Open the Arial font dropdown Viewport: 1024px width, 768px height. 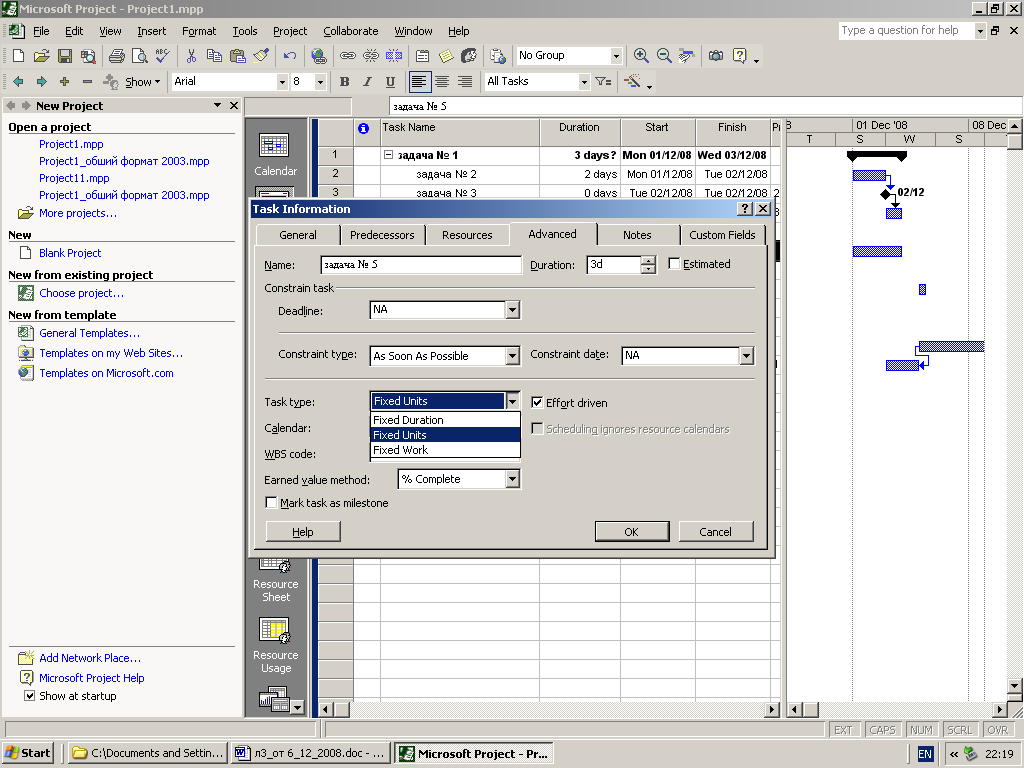pyautogui.click(x=282, y=82)
